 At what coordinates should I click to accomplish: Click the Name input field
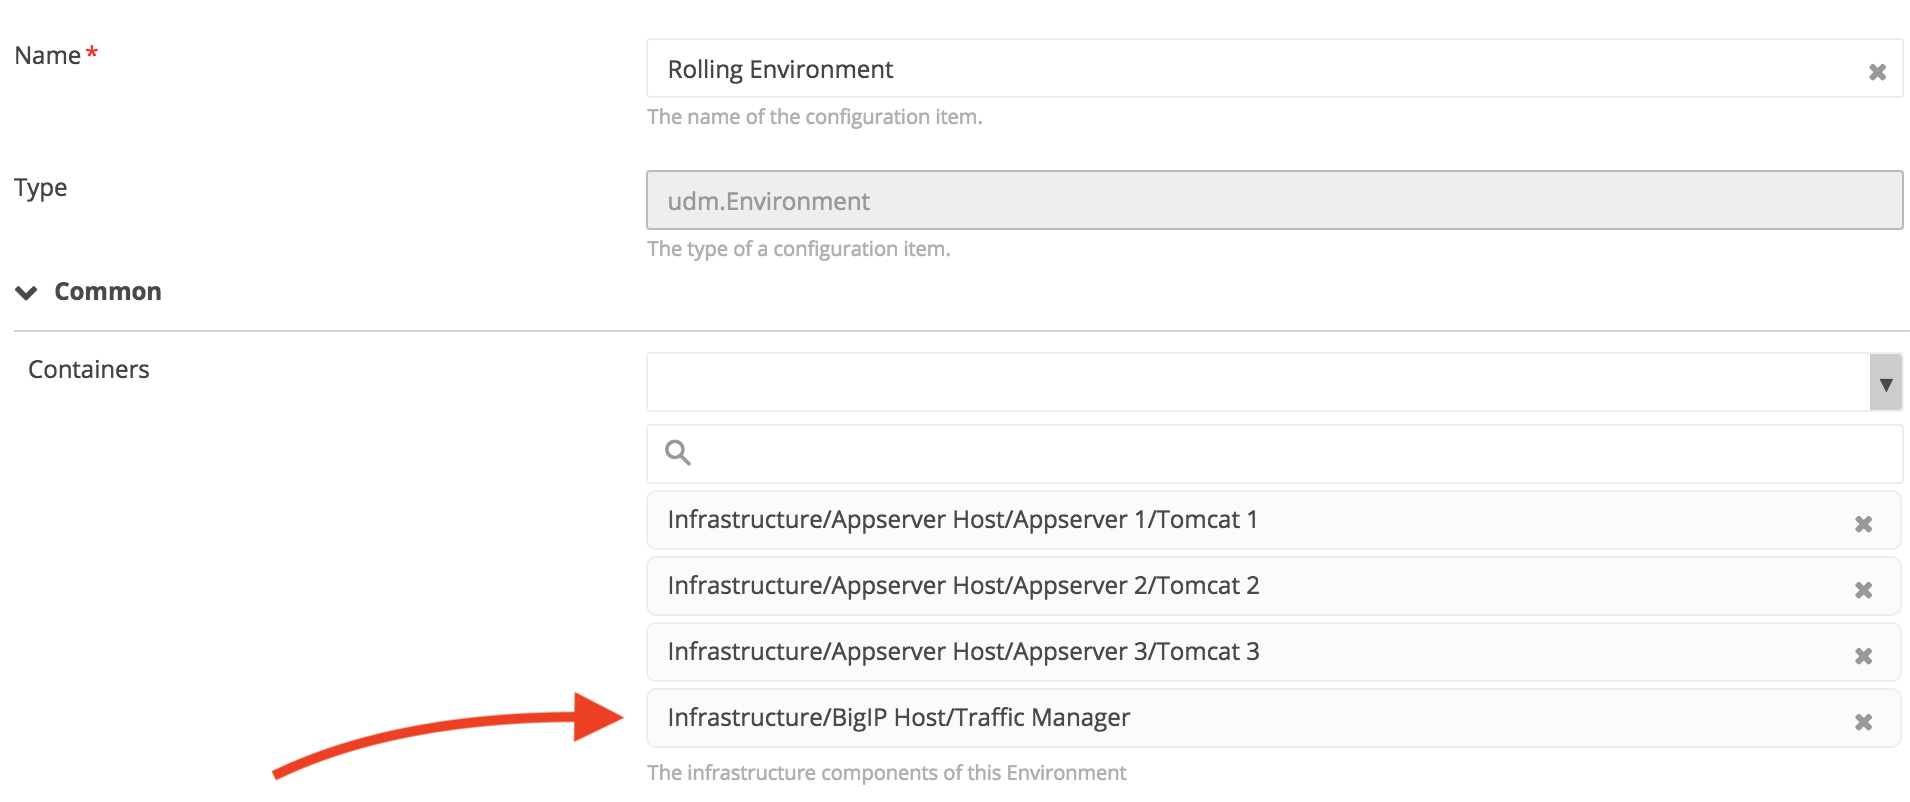pyautogui.click(x=1274, y=69)
